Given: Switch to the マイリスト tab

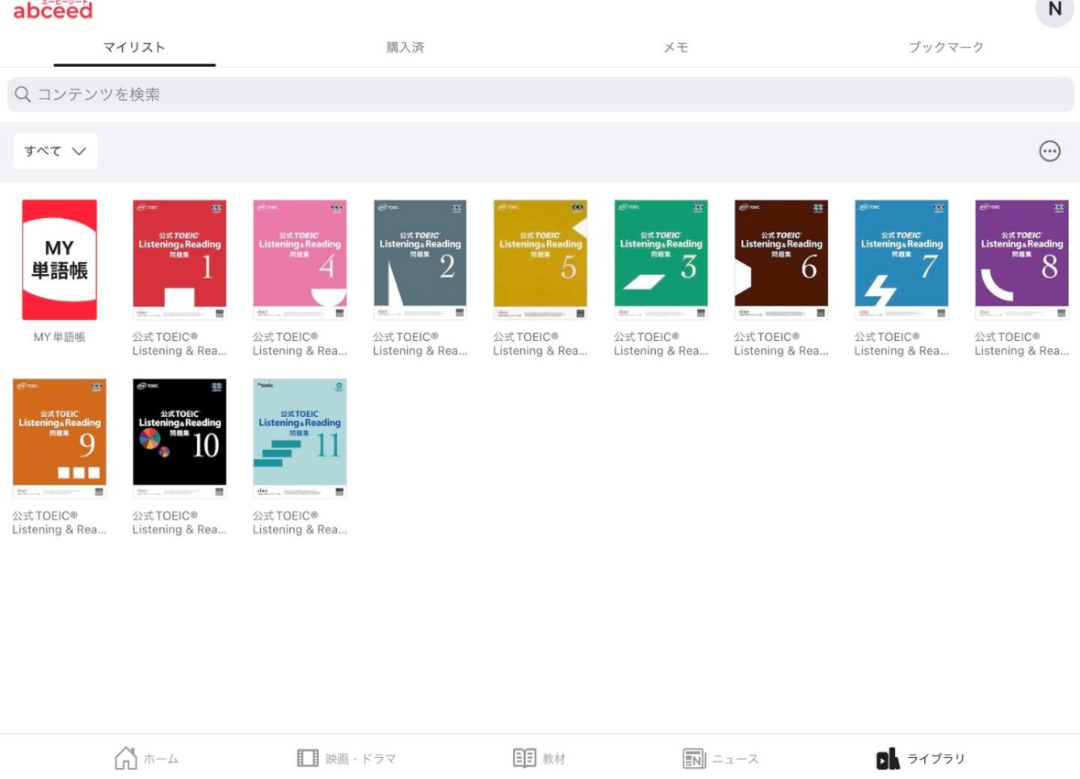Looking at the screenshot, I should click(134, 48).
